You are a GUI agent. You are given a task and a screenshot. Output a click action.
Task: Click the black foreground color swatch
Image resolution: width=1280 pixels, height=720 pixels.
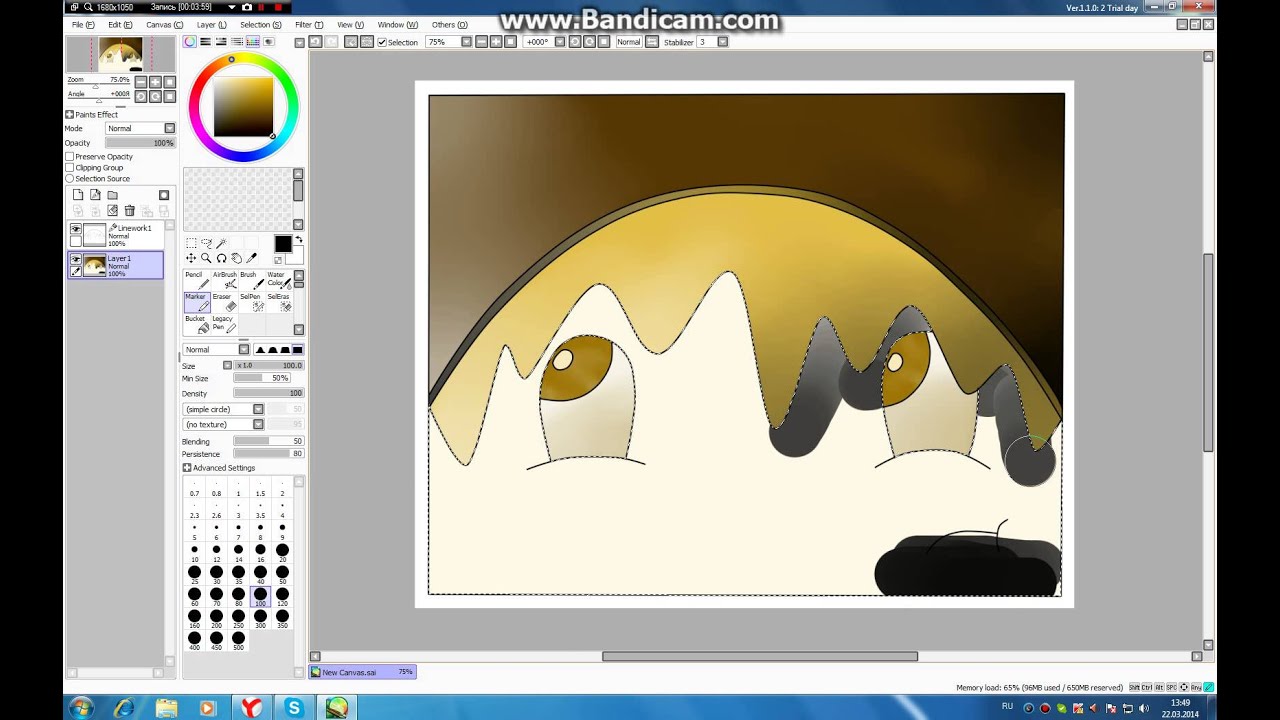(x=283, y=244)
